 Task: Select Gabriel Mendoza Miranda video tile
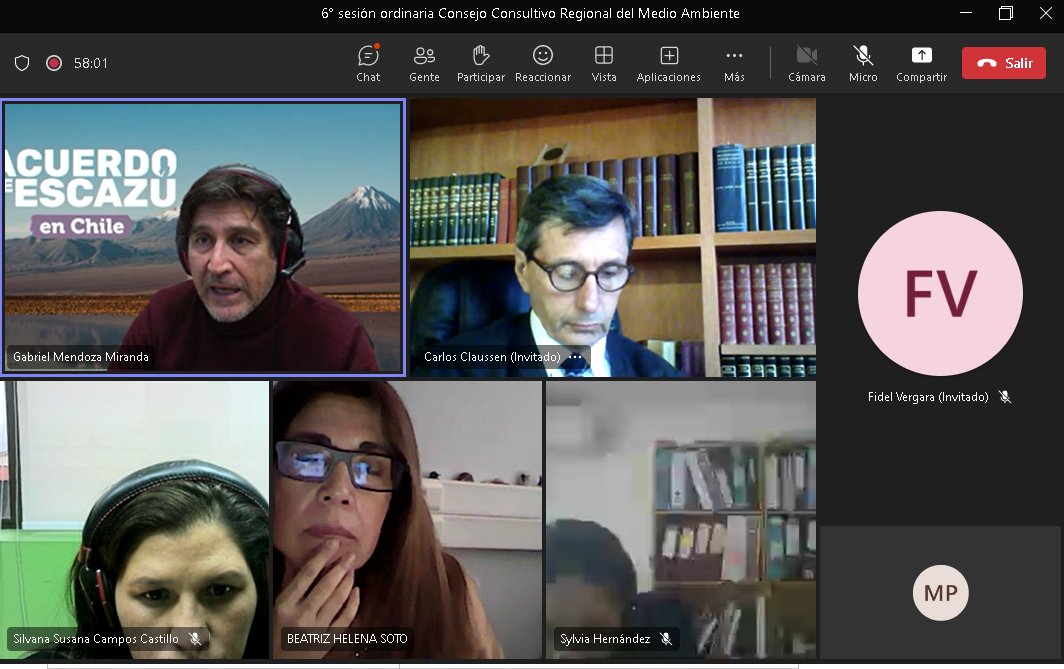(203, 237)
